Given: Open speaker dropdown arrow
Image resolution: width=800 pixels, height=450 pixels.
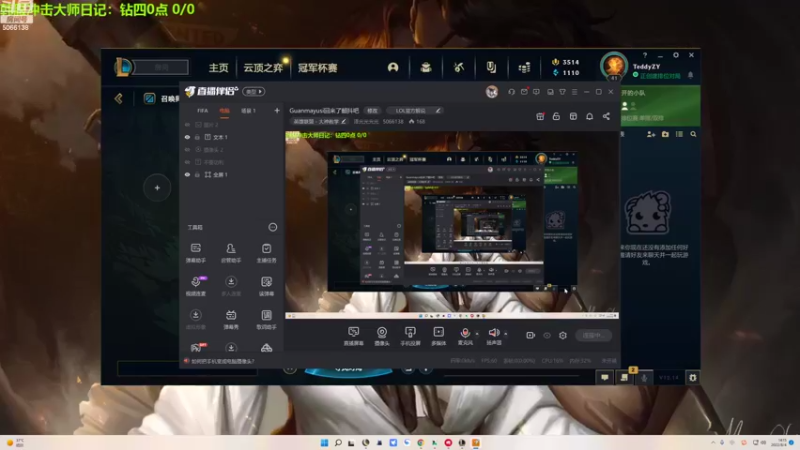Looking at the screenshot, I should [506, 334].
